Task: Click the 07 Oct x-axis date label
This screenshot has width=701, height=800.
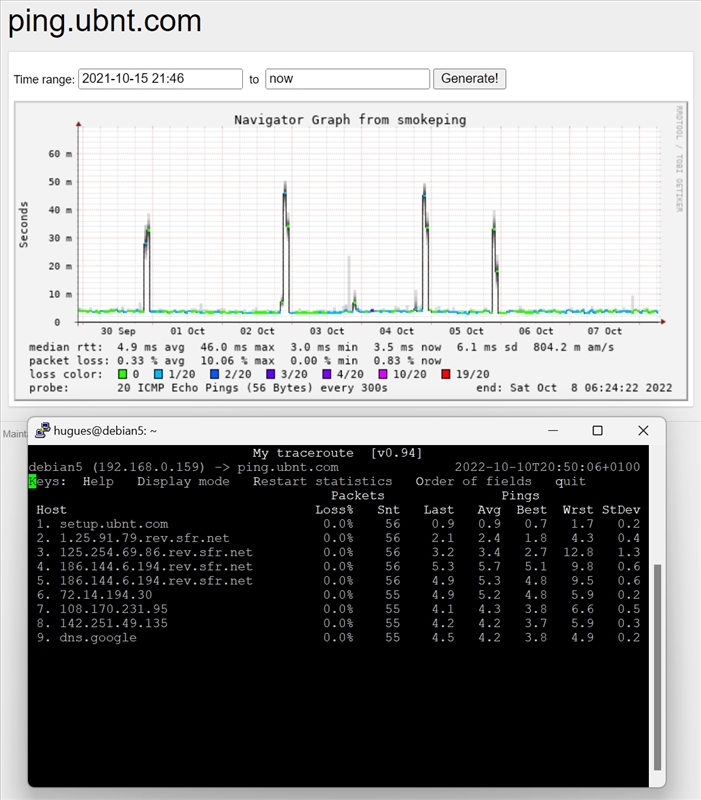Action: pos(605,331)
